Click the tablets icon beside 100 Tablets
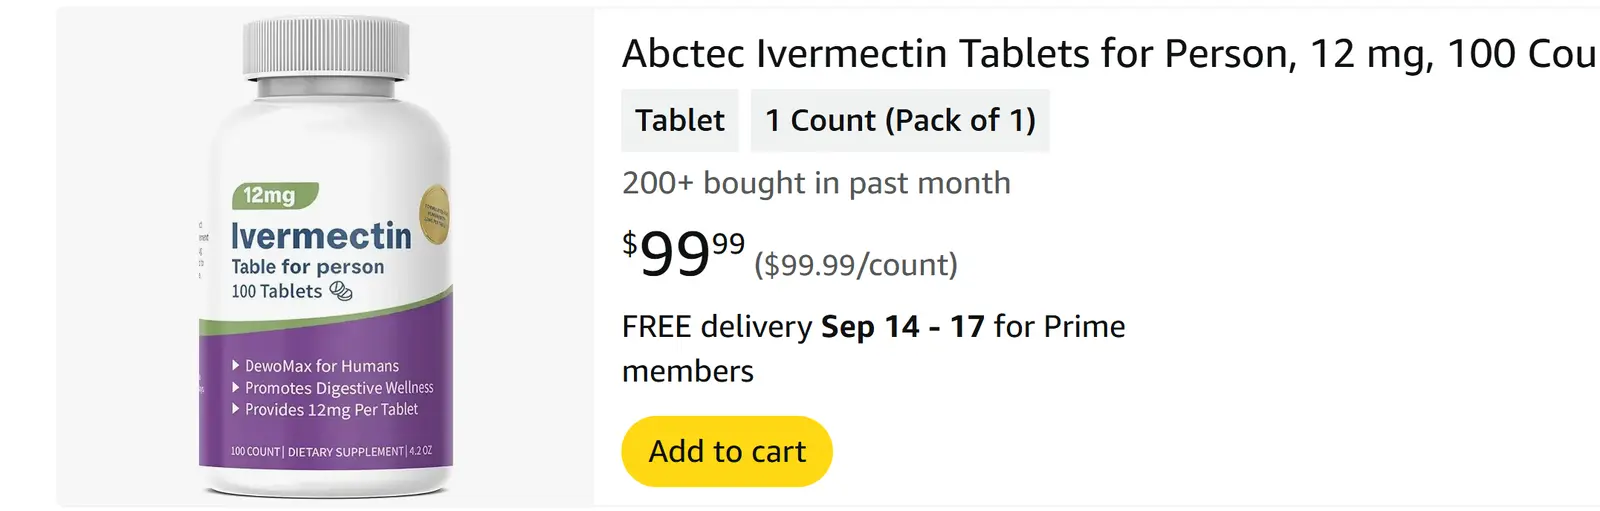 pos(341,291)
